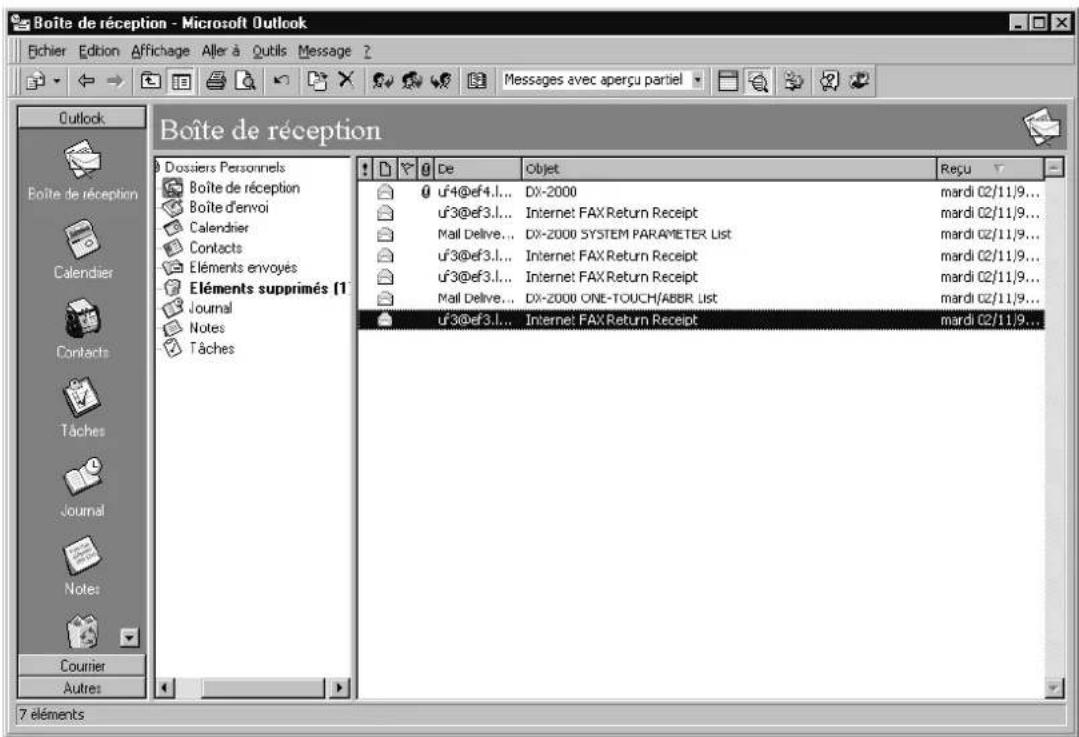1079x737 pixels.
Task: Click the Office Assistant help icon
Action: point(829,81)
